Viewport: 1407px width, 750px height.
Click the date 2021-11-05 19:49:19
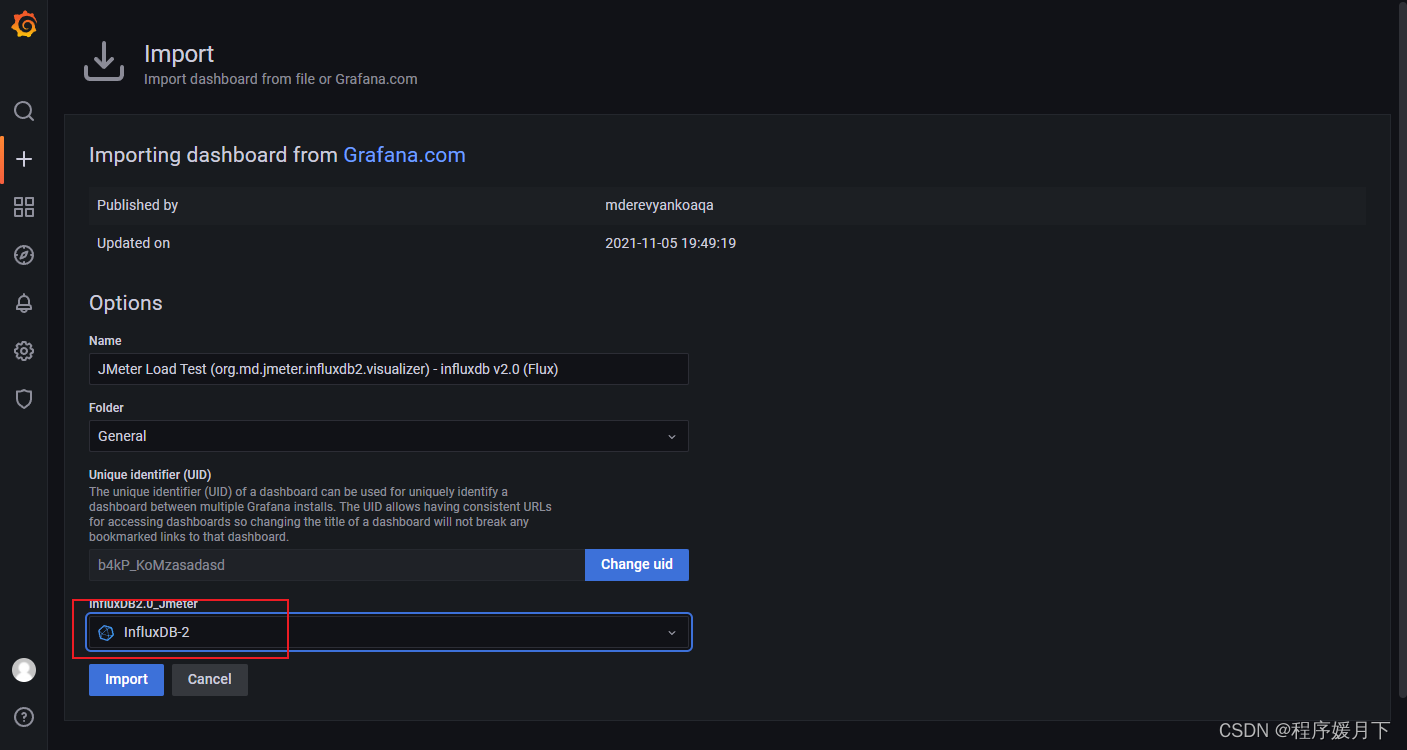click(670, 243)
